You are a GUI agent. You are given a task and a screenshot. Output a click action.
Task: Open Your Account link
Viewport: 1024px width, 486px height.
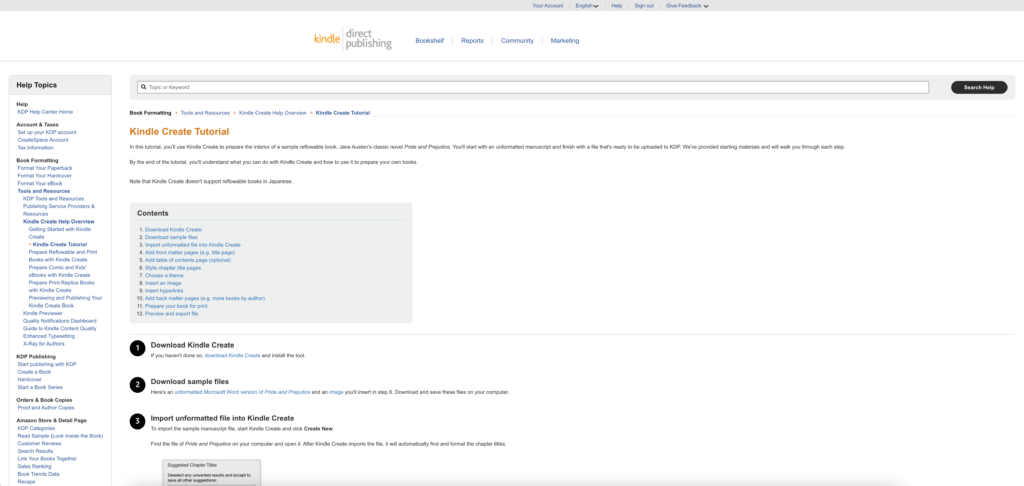[547, 5]
